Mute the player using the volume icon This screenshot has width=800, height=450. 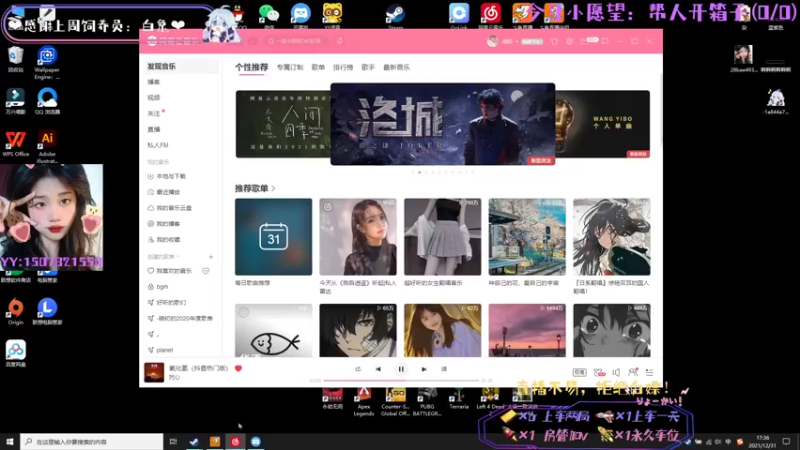pos(616,372)
